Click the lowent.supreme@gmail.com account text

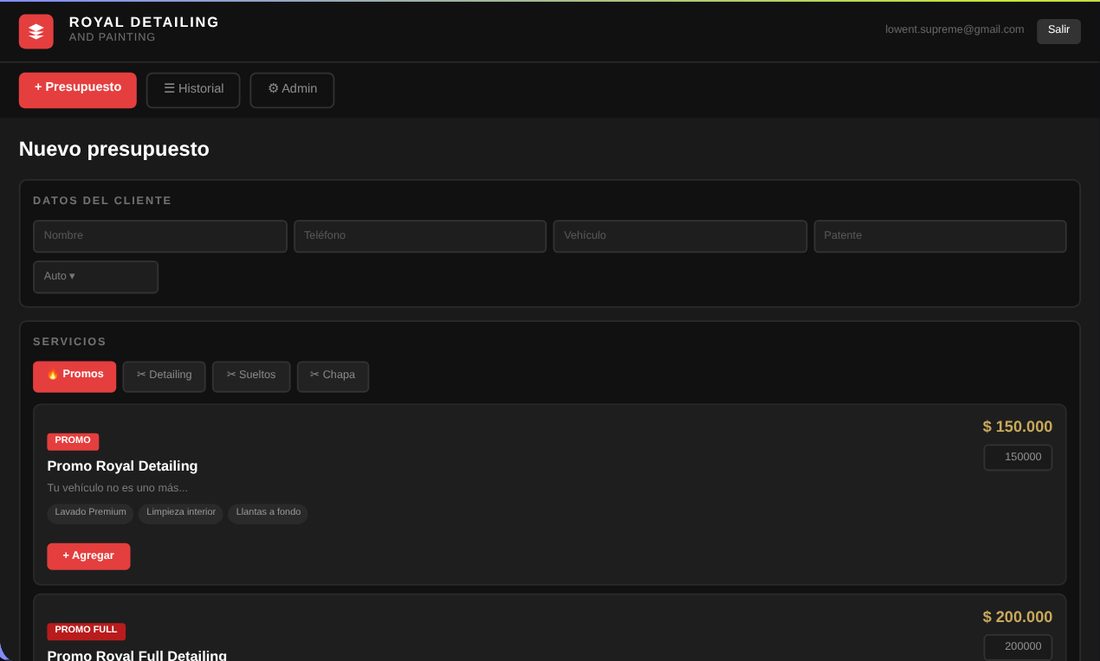pos(954,29)
